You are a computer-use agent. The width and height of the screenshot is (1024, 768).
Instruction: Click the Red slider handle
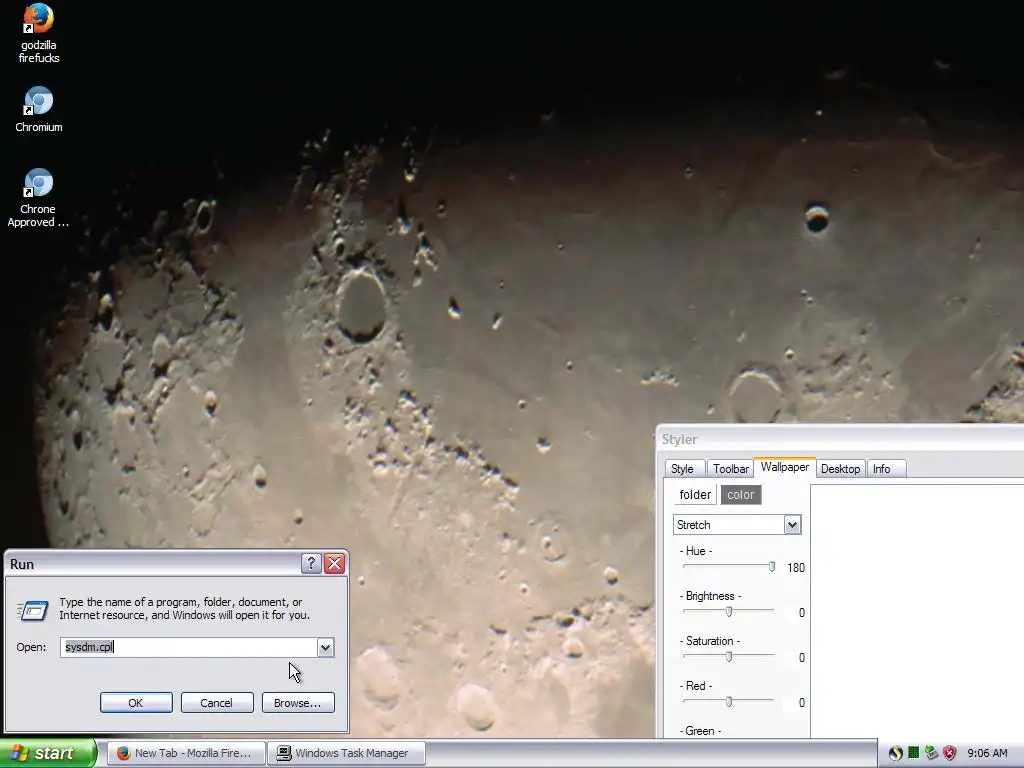(x=729, y=702)
